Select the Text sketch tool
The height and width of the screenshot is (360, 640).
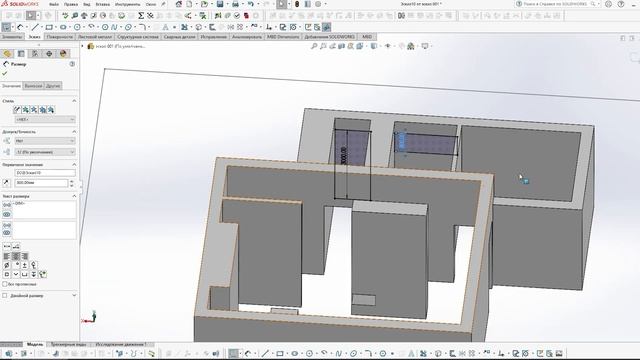point(165,27)
